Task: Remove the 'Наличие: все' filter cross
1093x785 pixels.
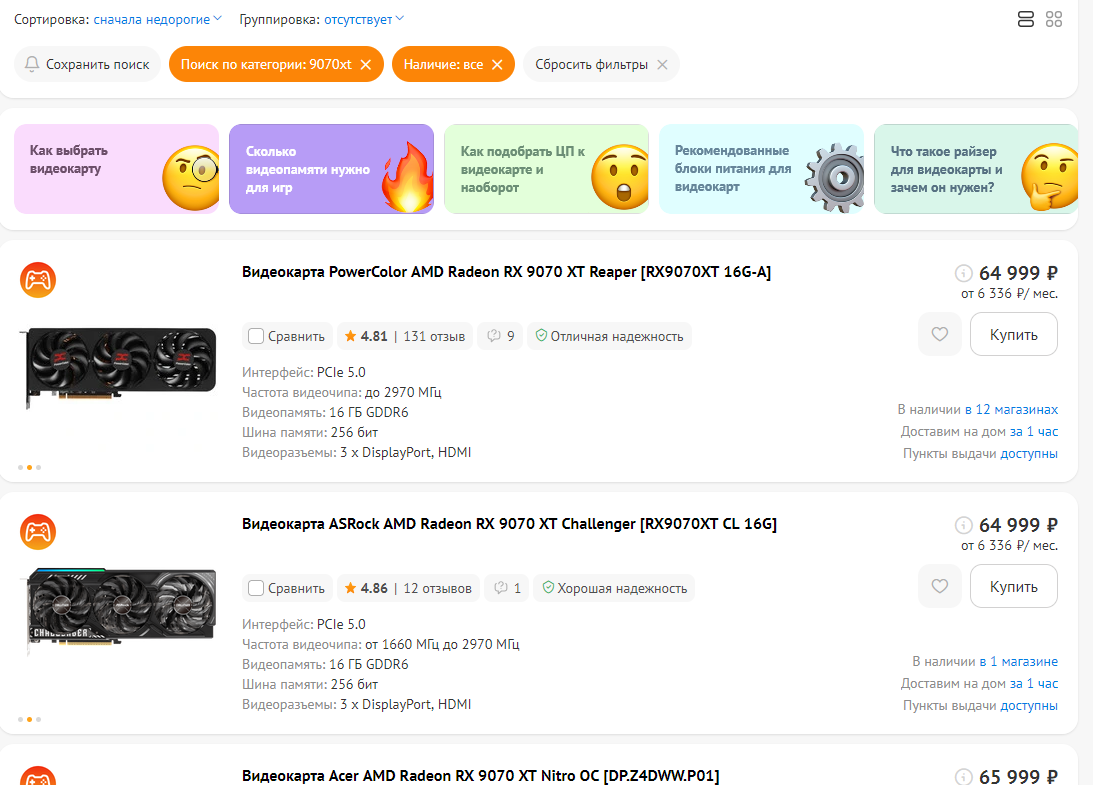Action: coord(497,64)
